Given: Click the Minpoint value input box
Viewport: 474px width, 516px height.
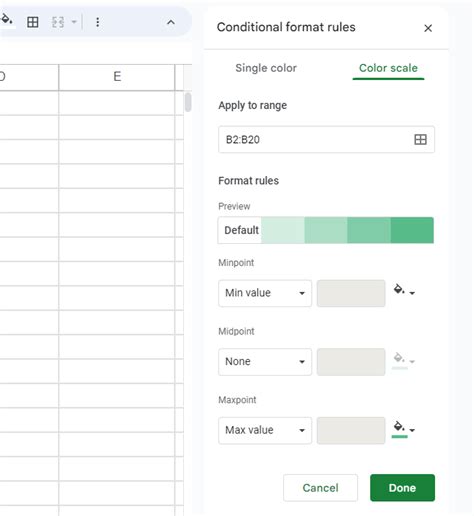Looking at the screenshot, I should (x=351, y=293).
